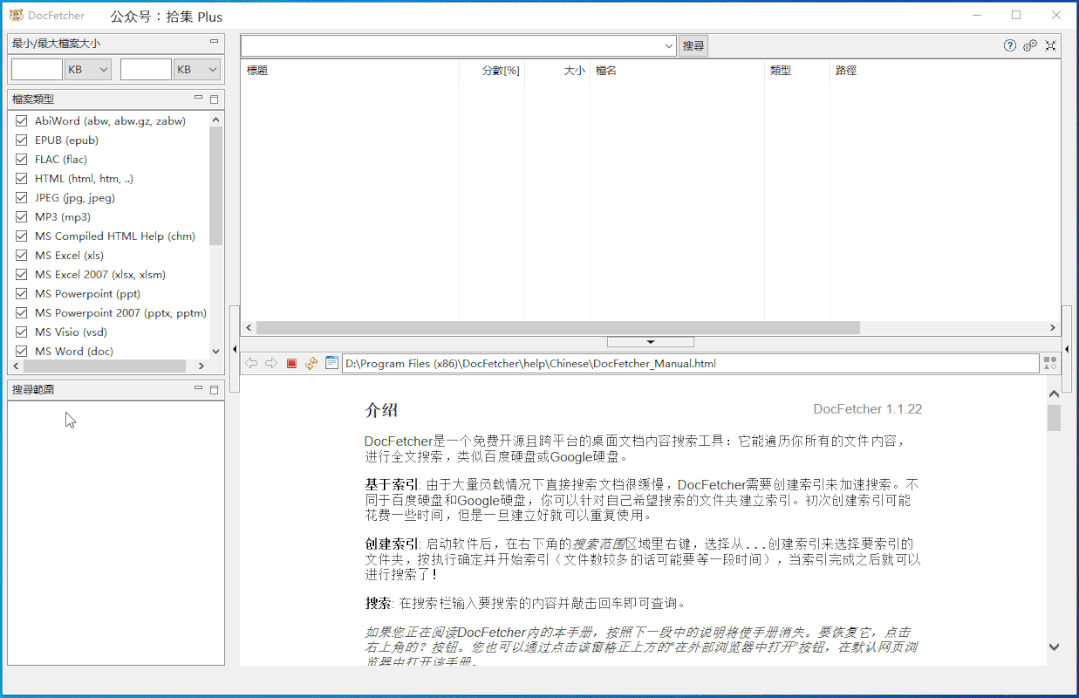
Task: Uncheck JPEG file type
Action: pos(21,198)
